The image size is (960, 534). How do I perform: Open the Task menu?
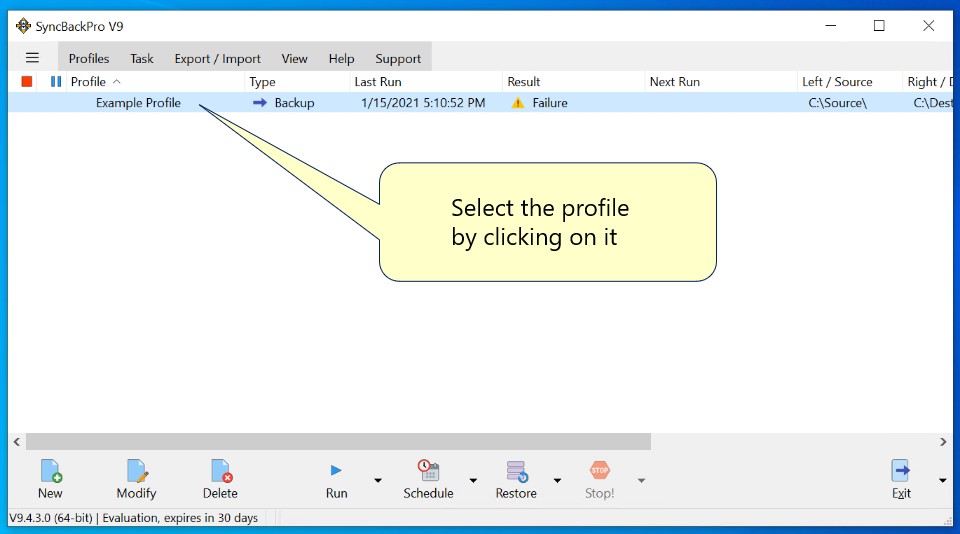(x=141, y=59)
